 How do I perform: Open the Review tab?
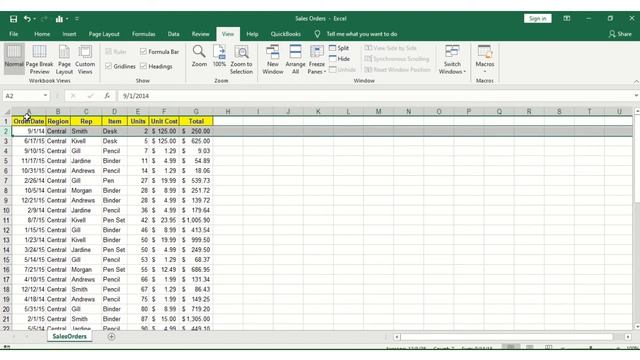tap(200, 34)
